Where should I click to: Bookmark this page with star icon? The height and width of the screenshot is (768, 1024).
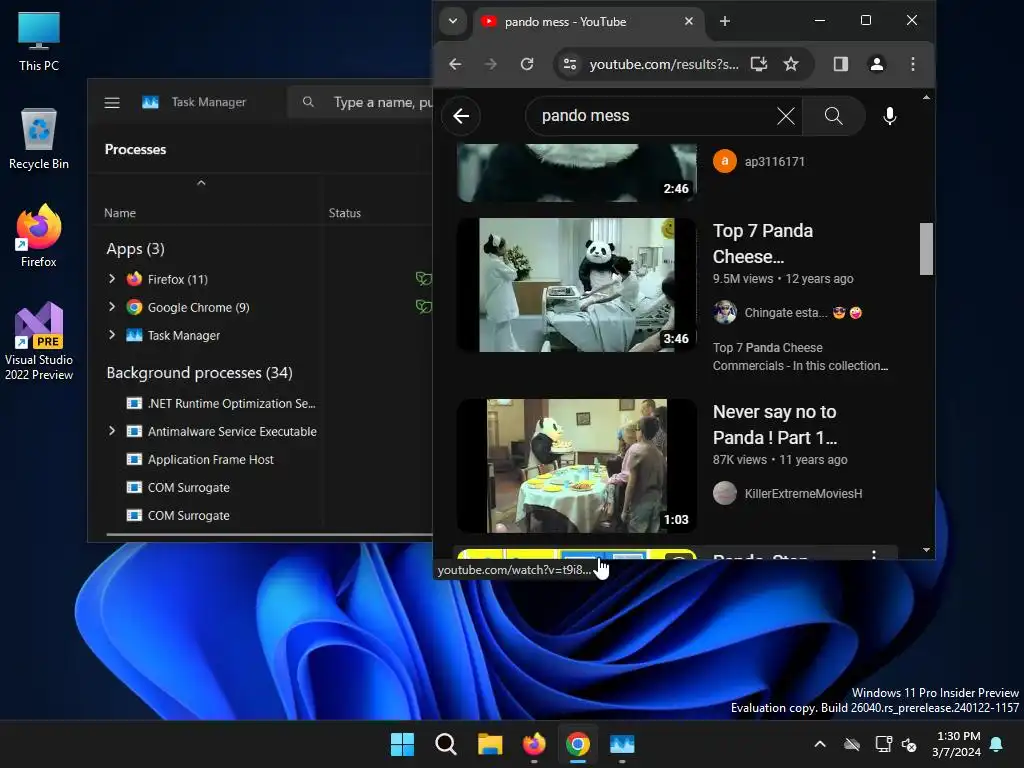click(x=791, y=64)
